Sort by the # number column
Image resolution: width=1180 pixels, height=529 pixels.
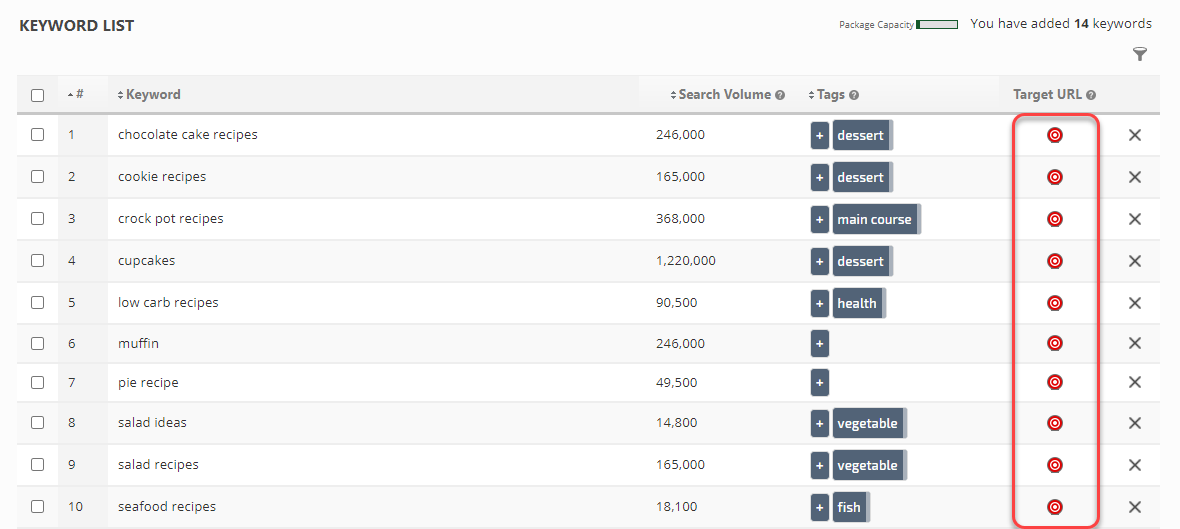(76, 95)
